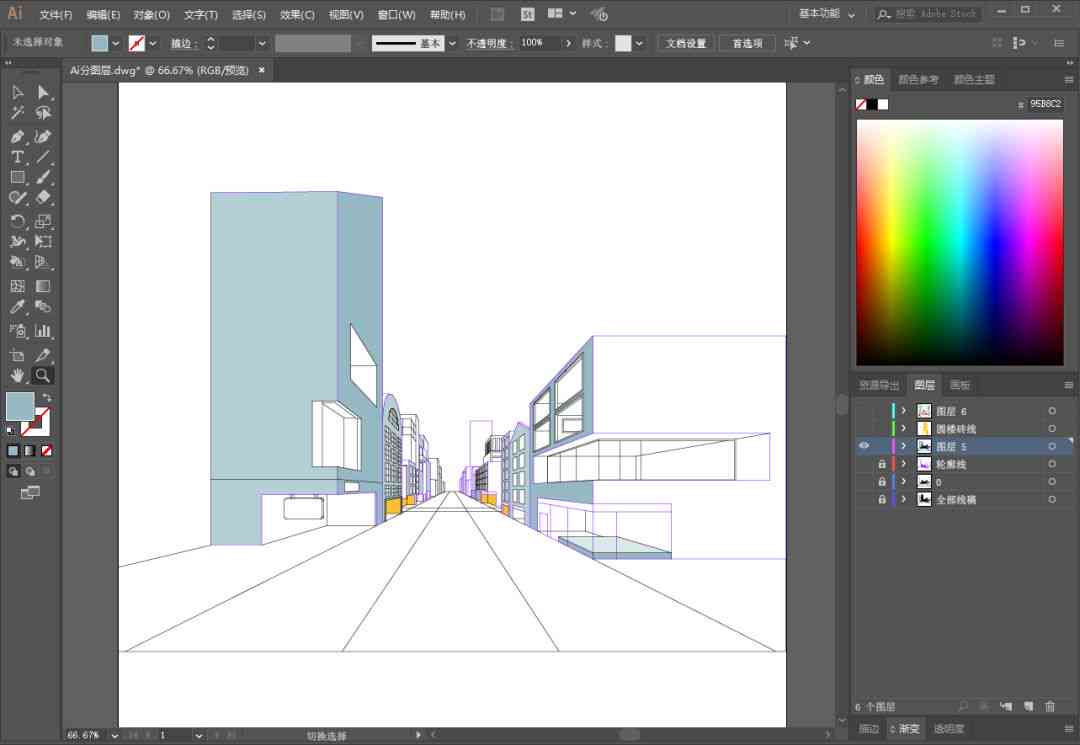
Task: Switch to the 画板 tab
Action: [959, 385]
